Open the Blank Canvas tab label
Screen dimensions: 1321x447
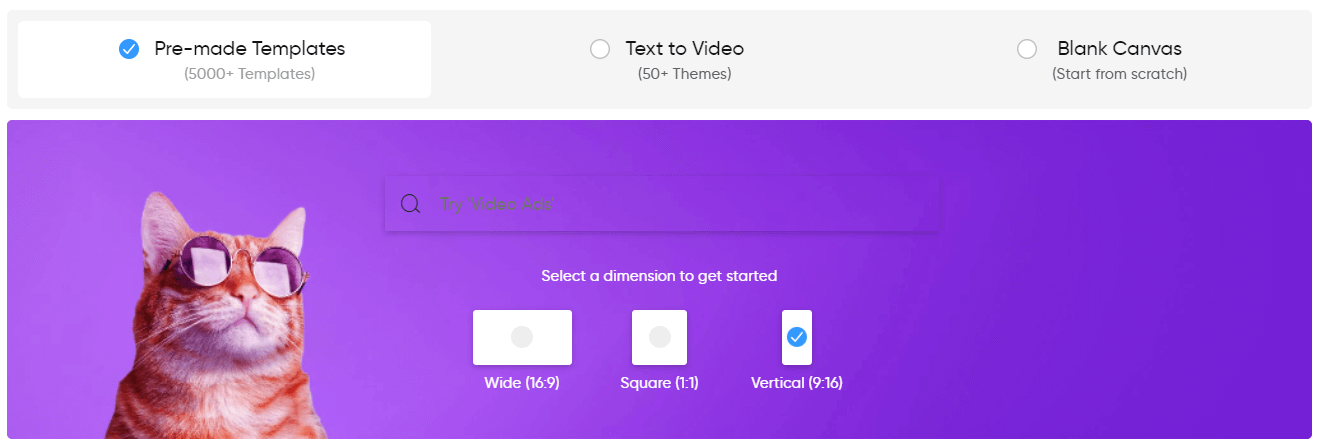click(1120, 48)
